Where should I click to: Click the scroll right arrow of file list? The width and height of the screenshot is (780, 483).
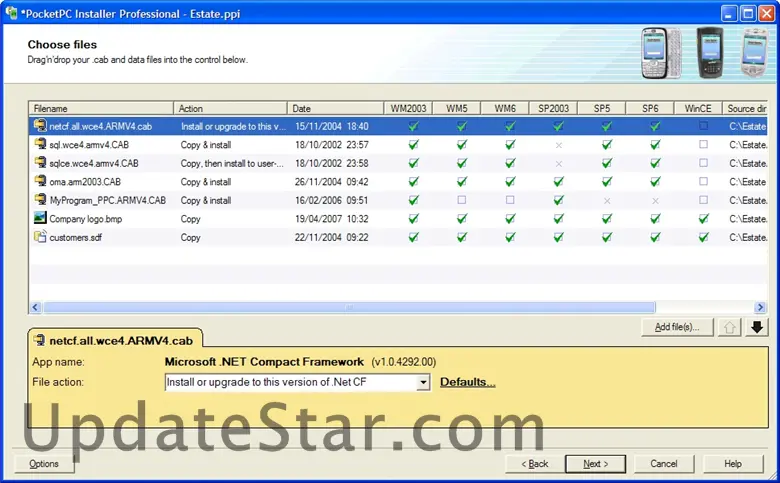[x=760, y=307]
